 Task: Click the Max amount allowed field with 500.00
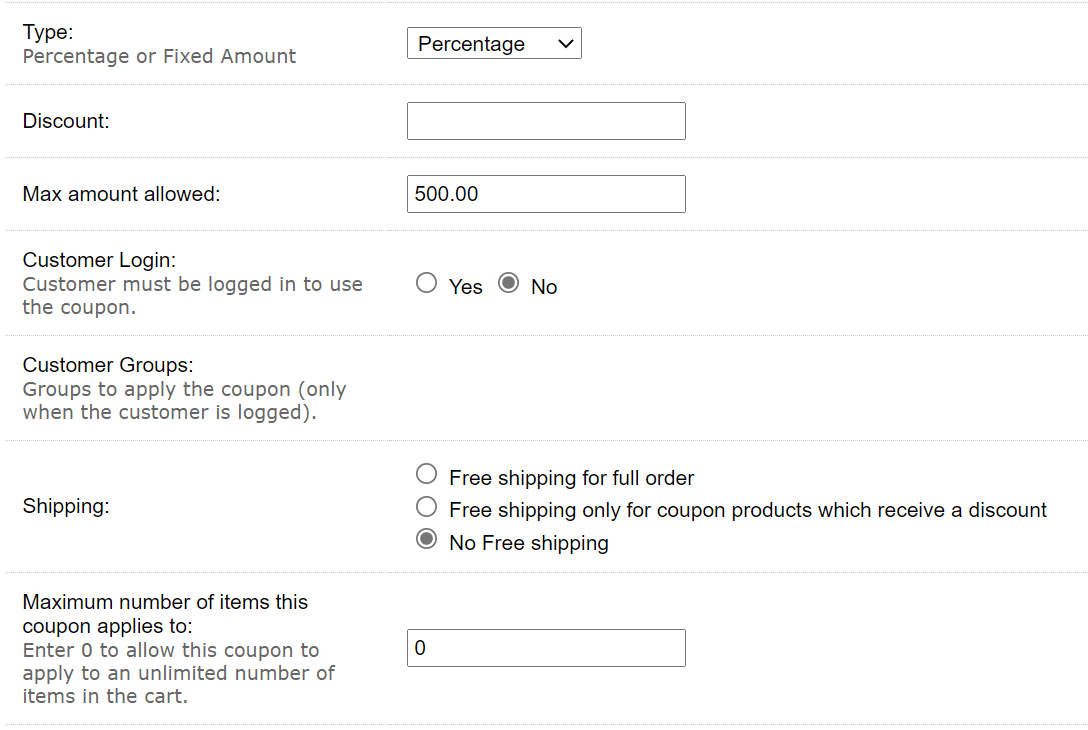(546, 194)
